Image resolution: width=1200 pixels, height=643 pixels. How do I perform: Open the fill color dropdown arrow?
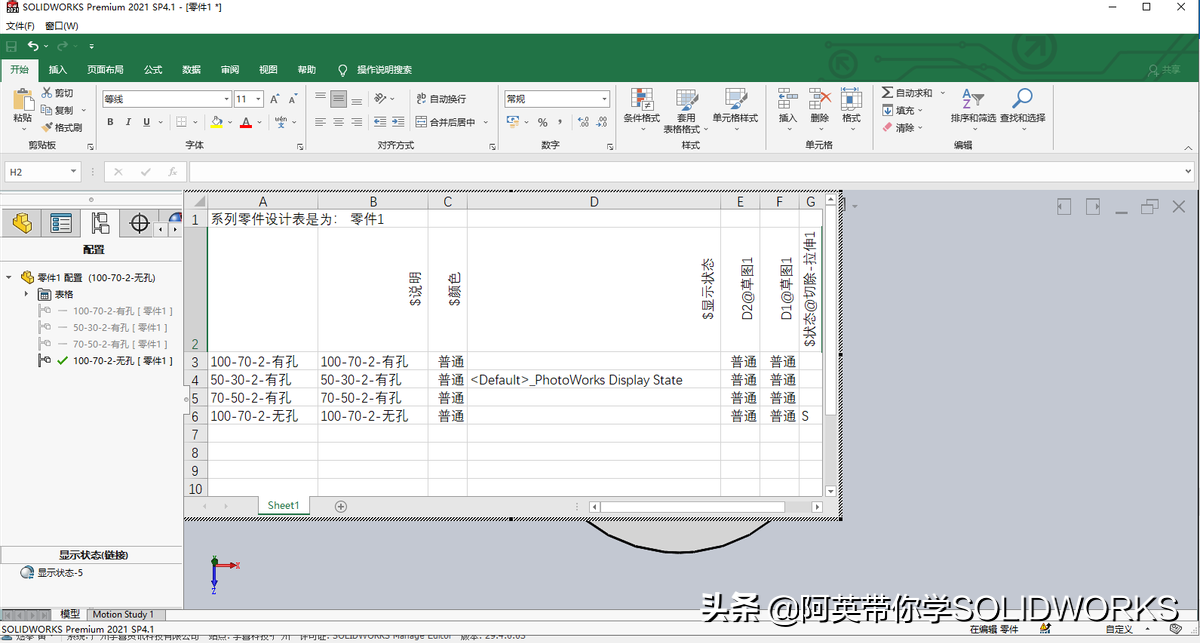[x=228, y=123]
